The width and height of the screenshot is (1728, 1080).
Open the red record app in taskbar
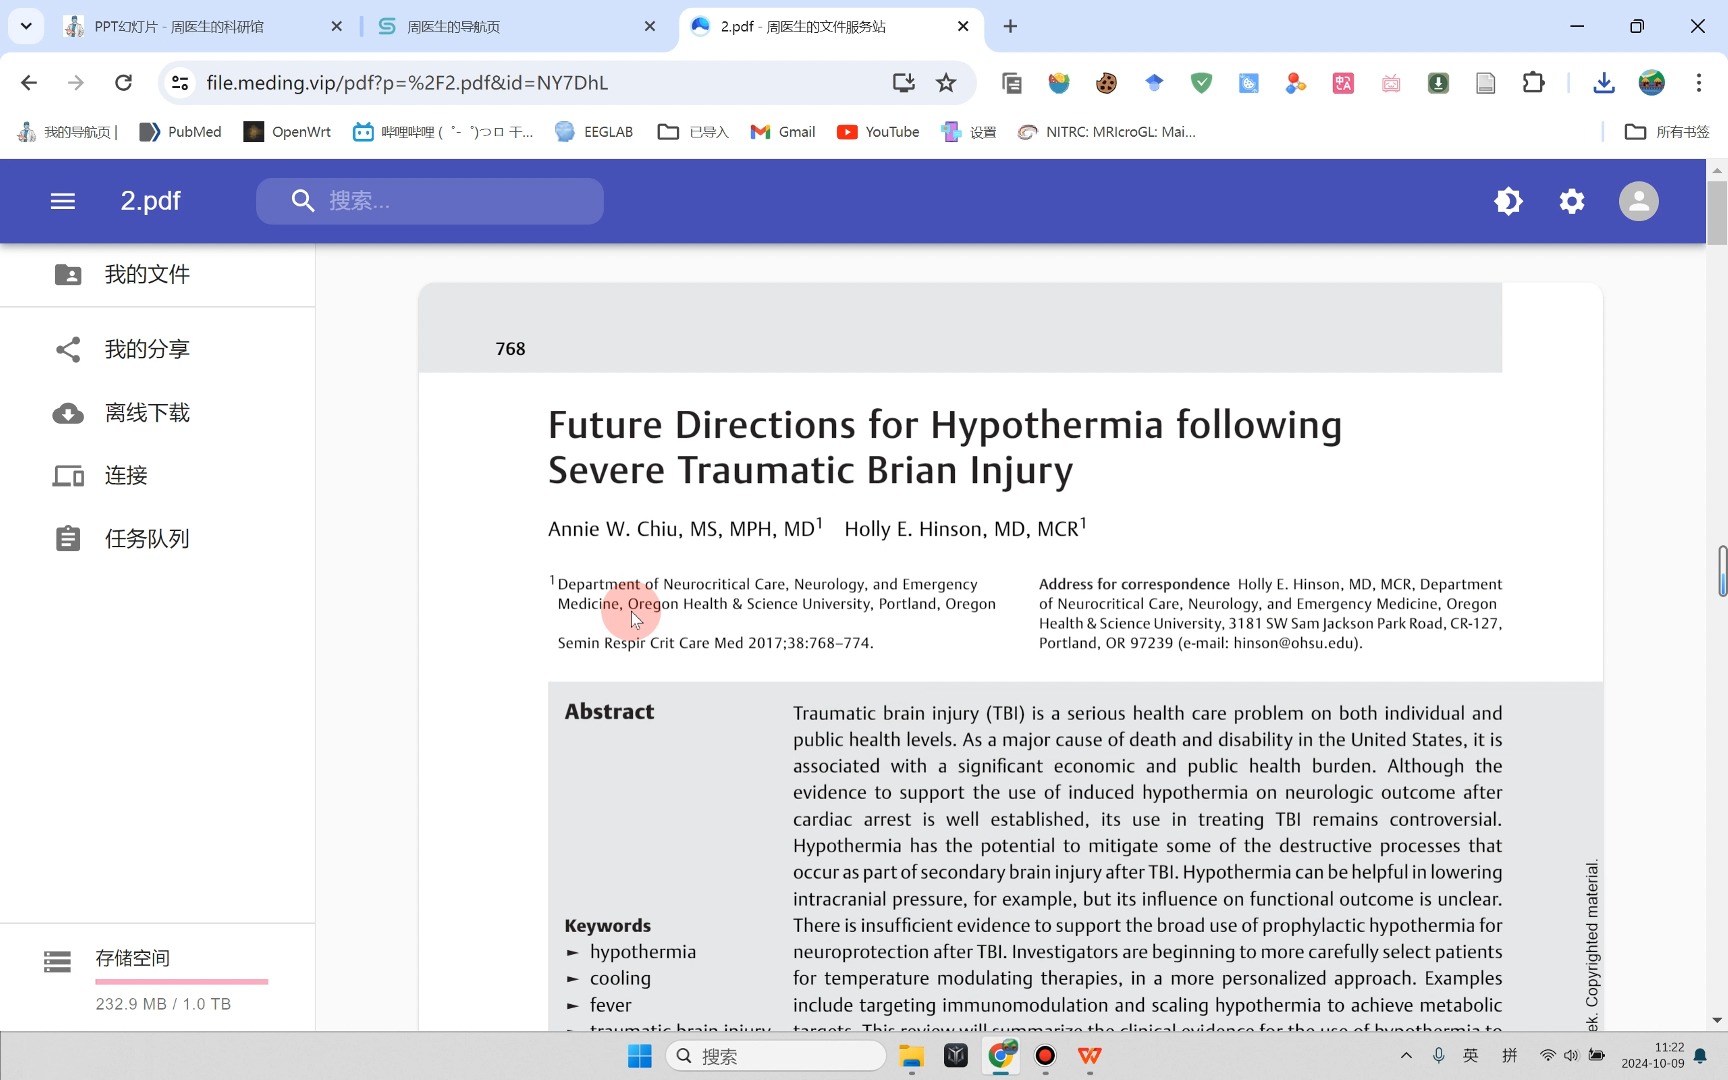(x=1045, y=1056)
